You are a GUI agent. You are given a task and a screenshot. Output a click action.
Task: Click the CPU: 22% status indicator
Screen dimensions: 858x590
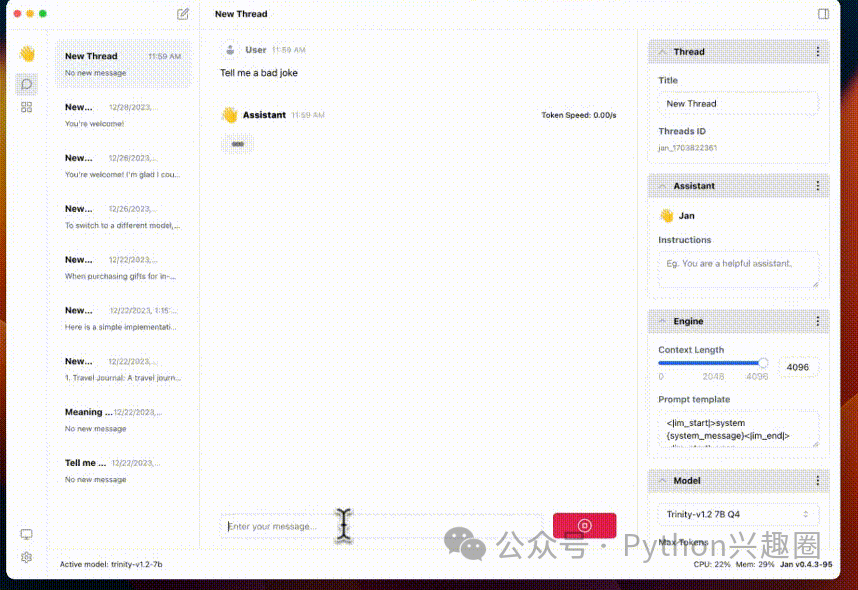[712, 564]
